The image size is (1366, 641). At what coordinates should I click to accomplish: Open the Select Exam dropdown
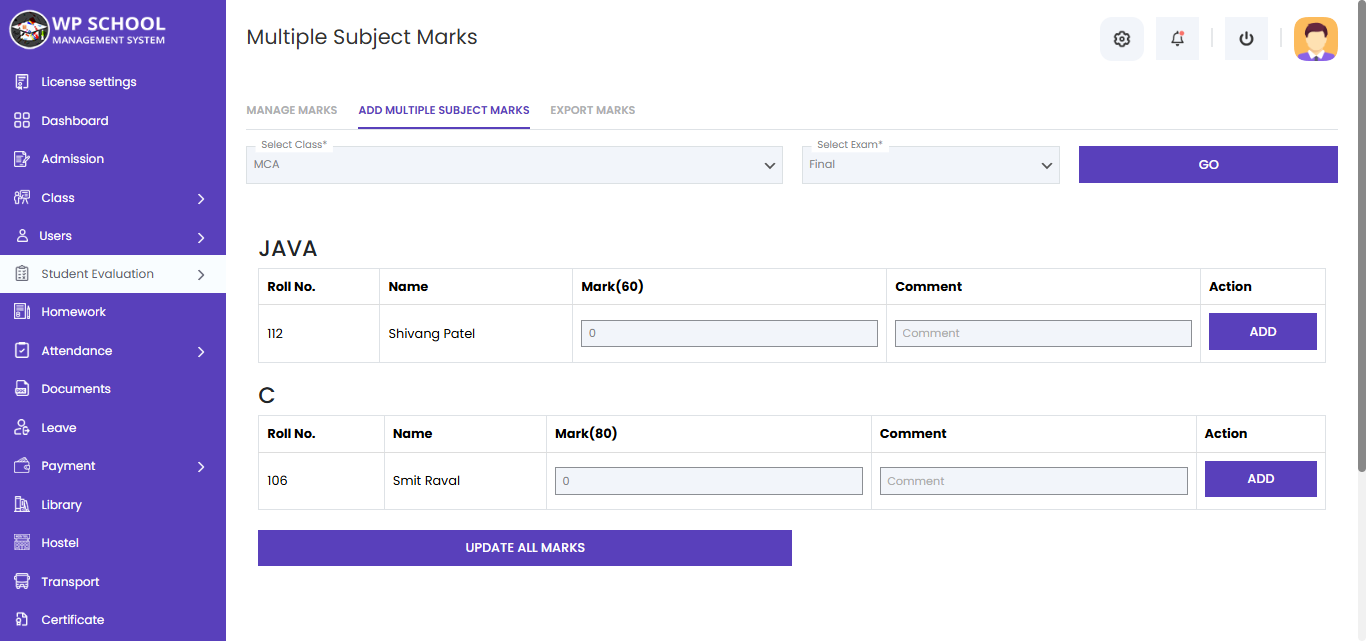click(x=930, y=165)
